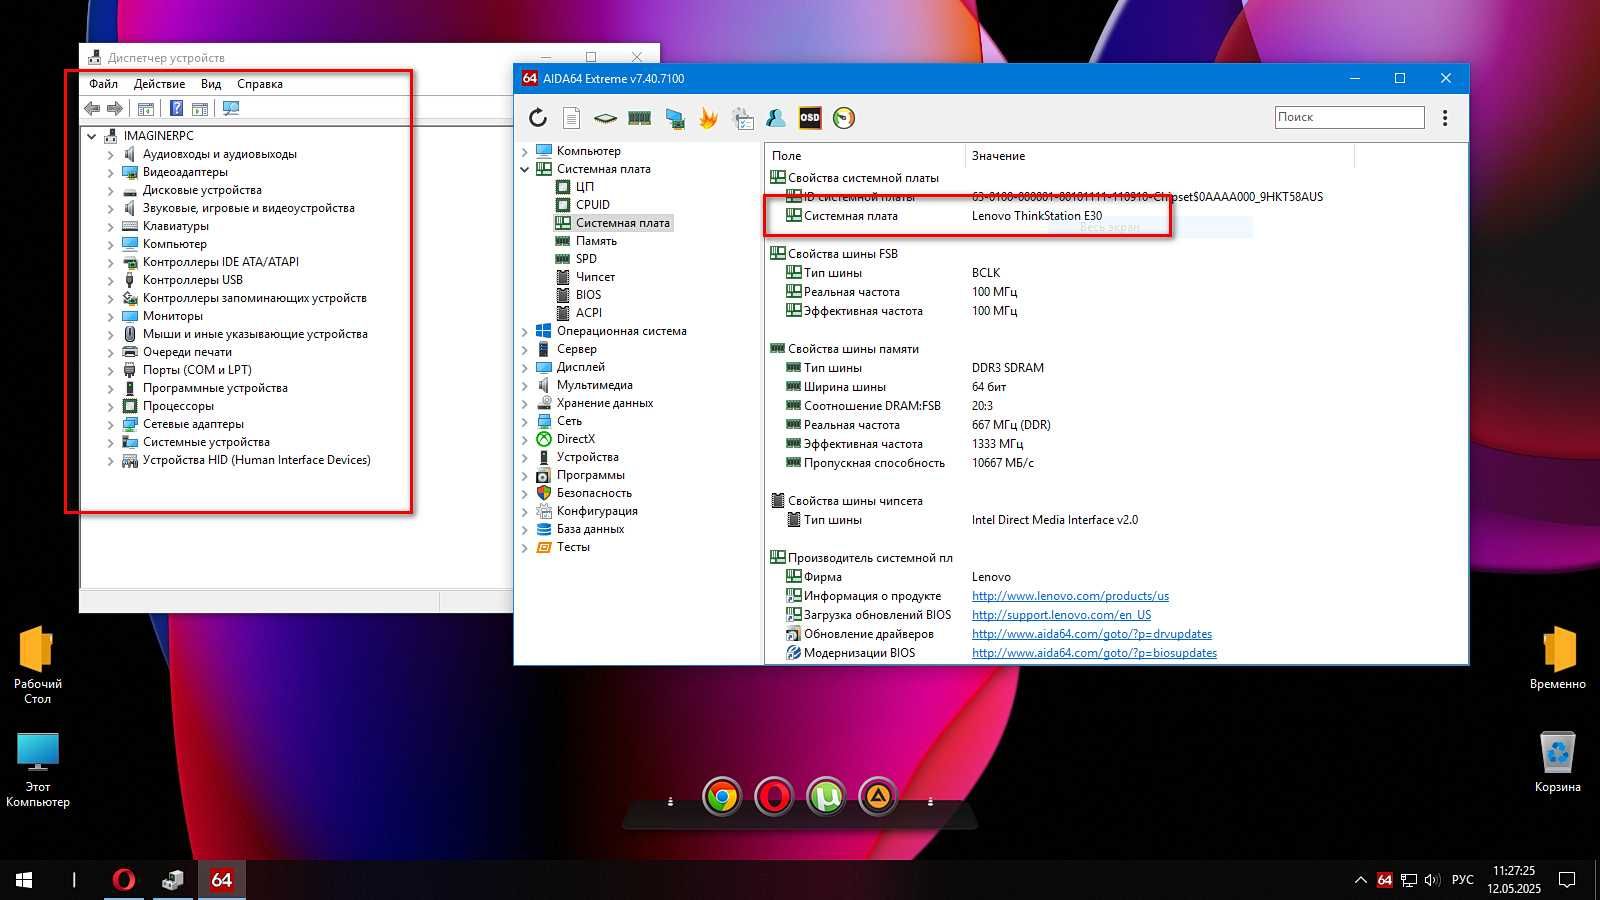Select Чипсет in the AIDA64 tree
The width and height of the screenshot is (1600, 900).
coord(595,277)
